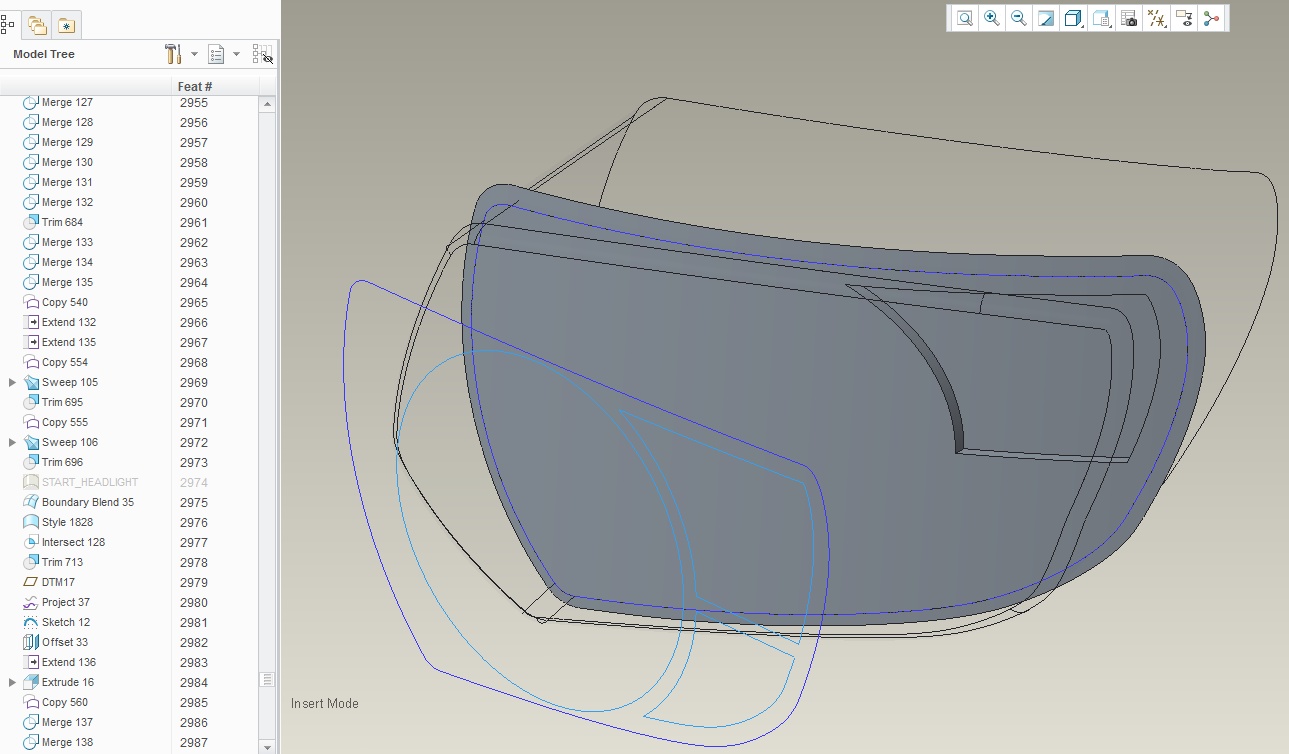Open the dropdown arrow beside the Settings hammer
Image resolution: width=1289 pixels, height=754 pixels.
click(194, 54)
